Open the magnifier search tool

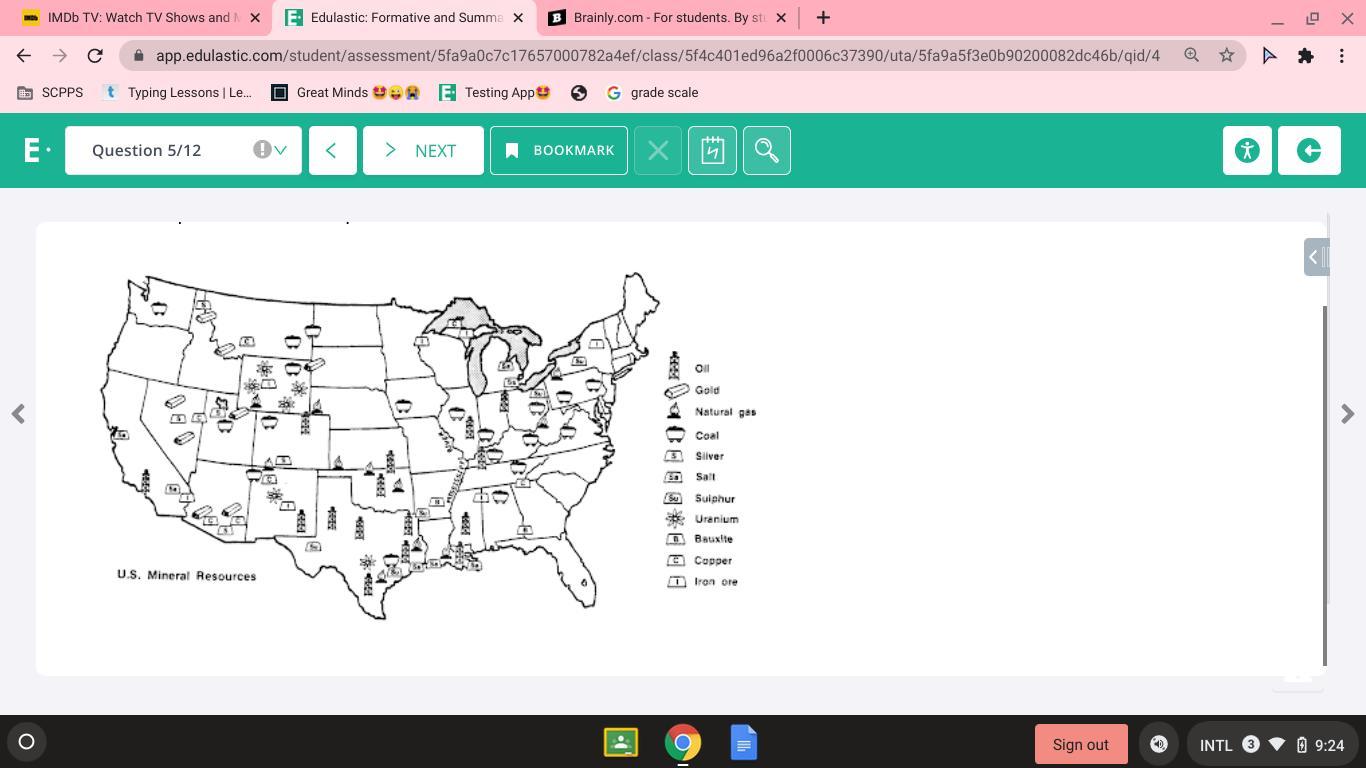[x=767, y=150]
